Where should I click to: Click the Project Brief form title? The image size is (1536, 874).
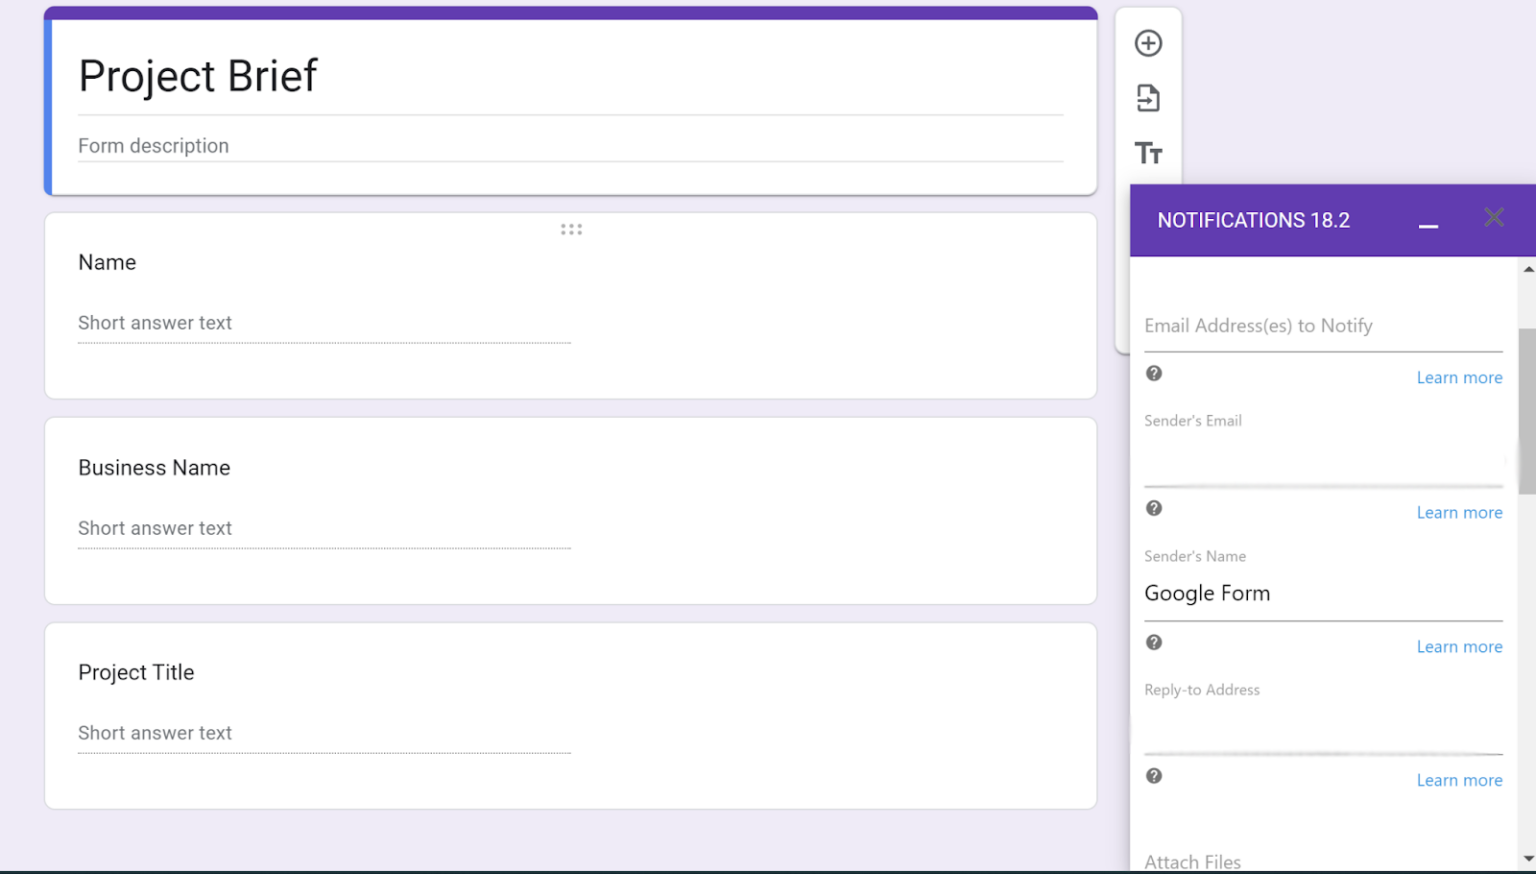(x=198, y=76)
